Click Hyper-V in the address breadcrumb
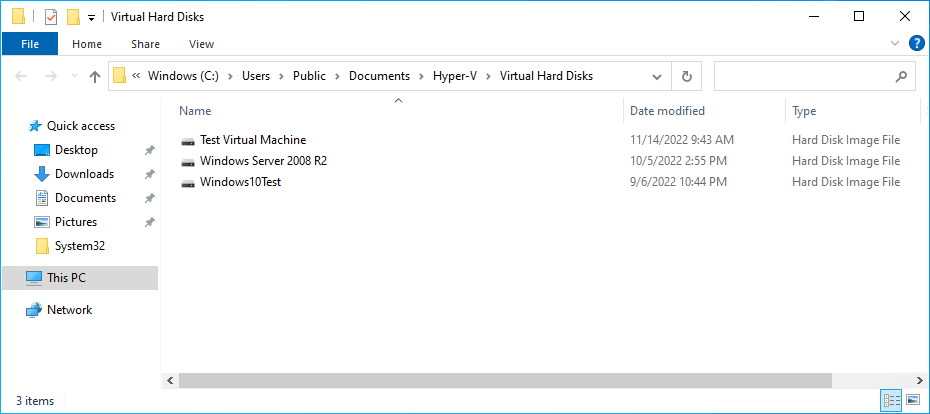930x414 pixels. (x=455, y=76)
